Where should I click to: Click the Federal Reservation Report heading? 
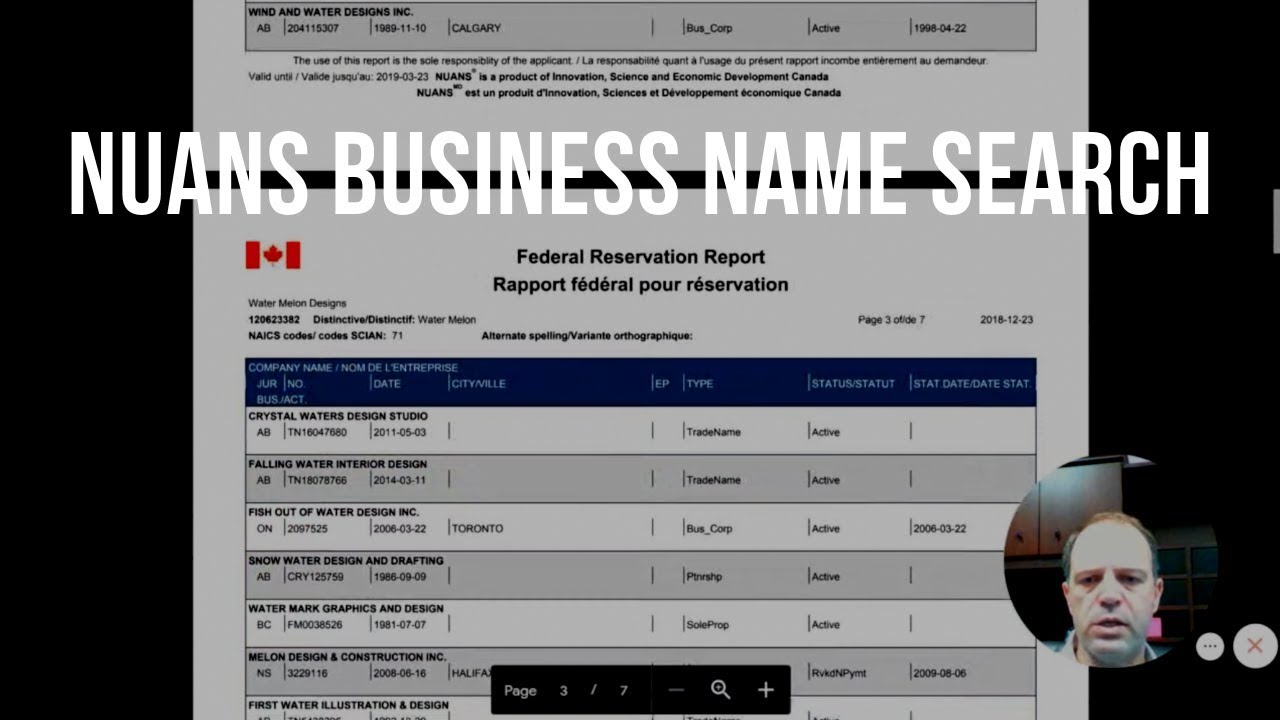[x=641, y=257]
